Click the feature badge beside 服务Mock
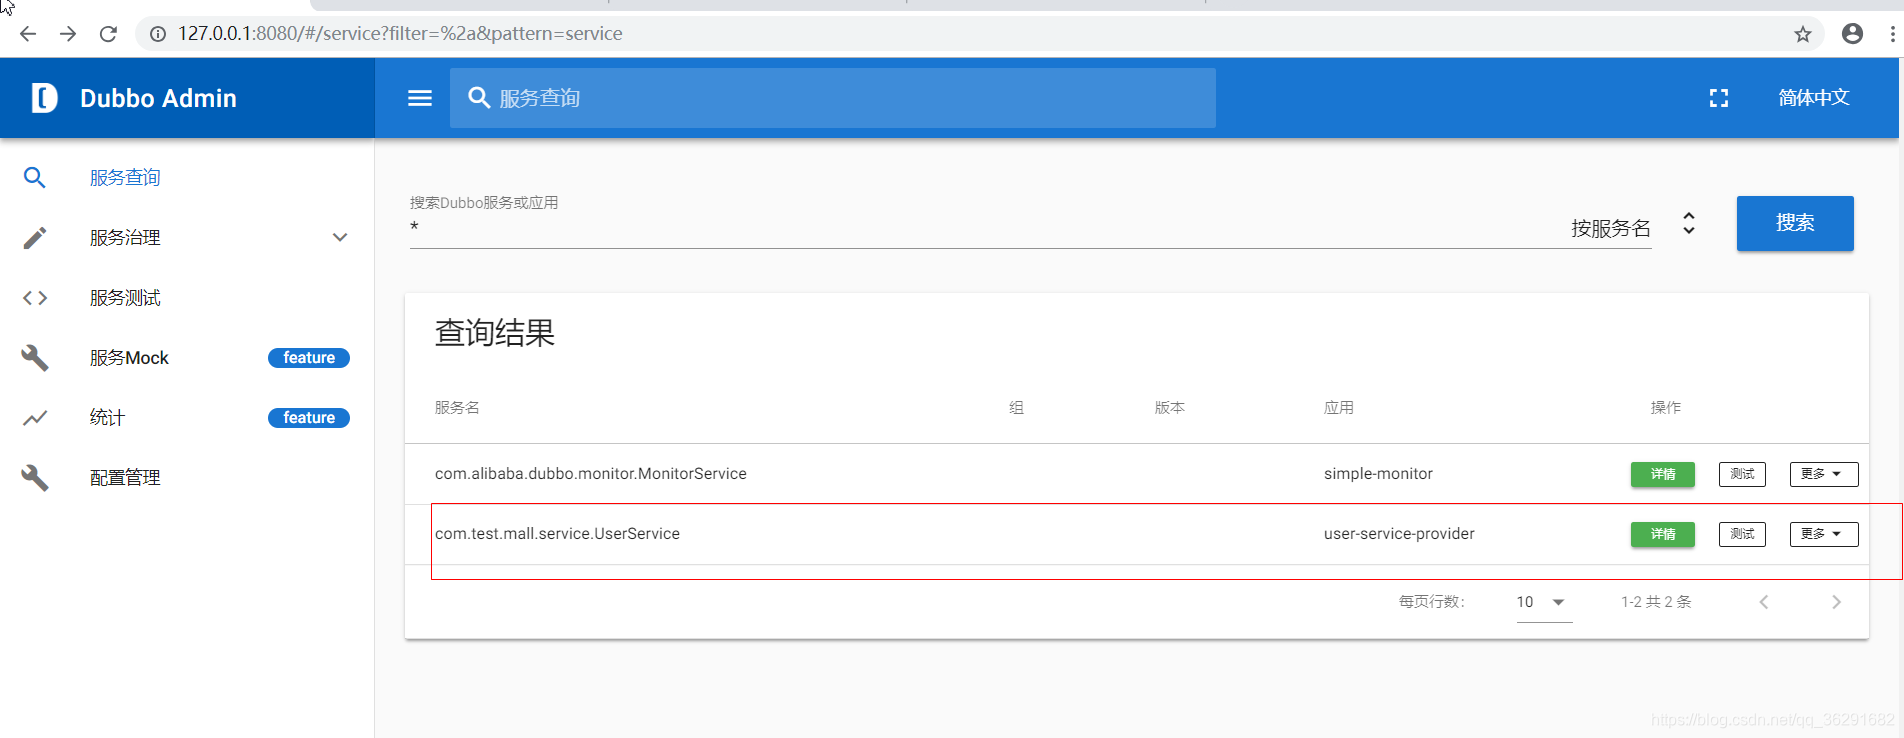The height and width of the screenshot is (738, 1904). (309, 358)
